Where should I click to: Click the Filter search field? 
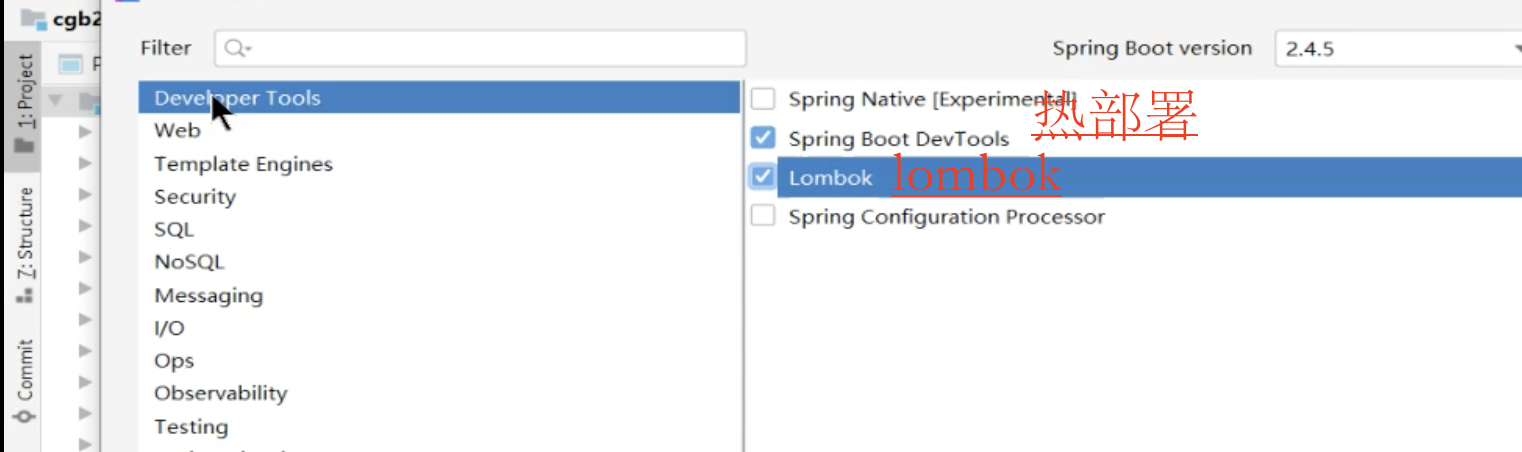click(480, 48)
